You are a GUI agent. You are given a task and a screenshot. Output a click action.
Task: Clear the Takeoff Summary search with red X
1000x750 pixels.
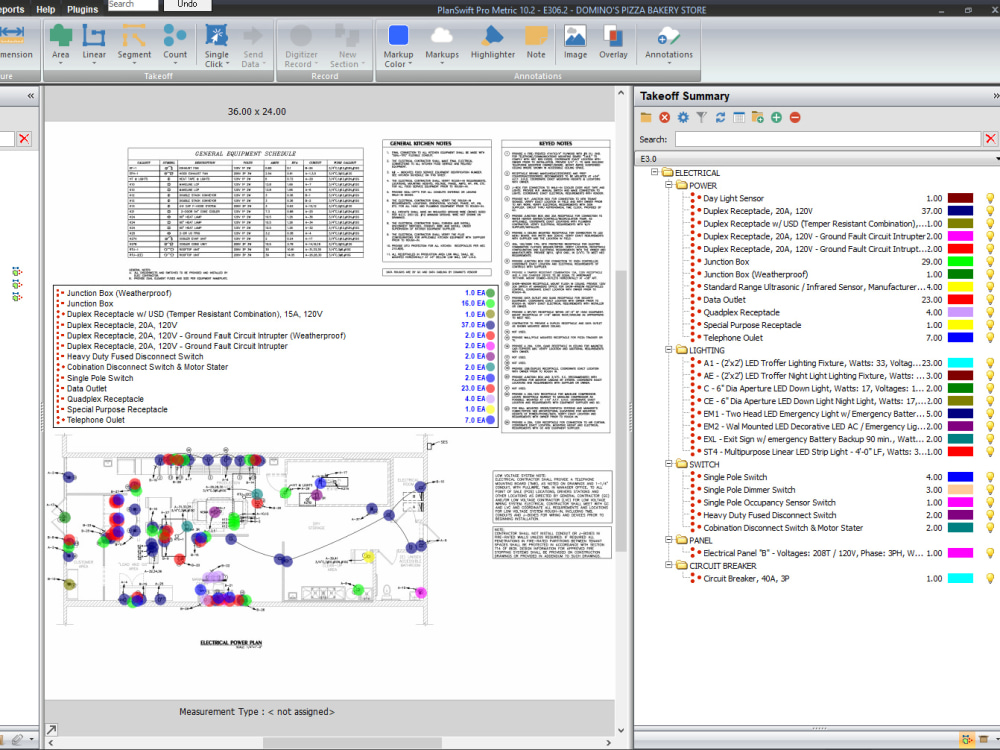990,139
